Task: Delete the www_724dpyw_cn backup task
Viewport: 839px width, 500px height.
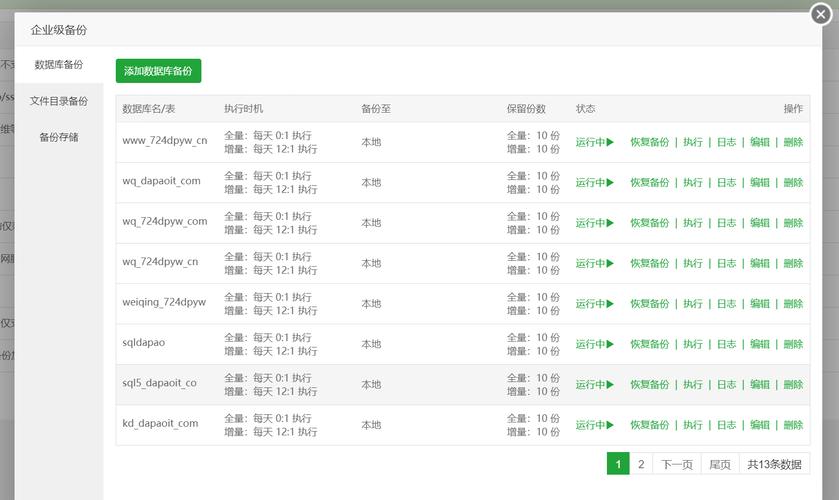Action: tap(793, 142)
